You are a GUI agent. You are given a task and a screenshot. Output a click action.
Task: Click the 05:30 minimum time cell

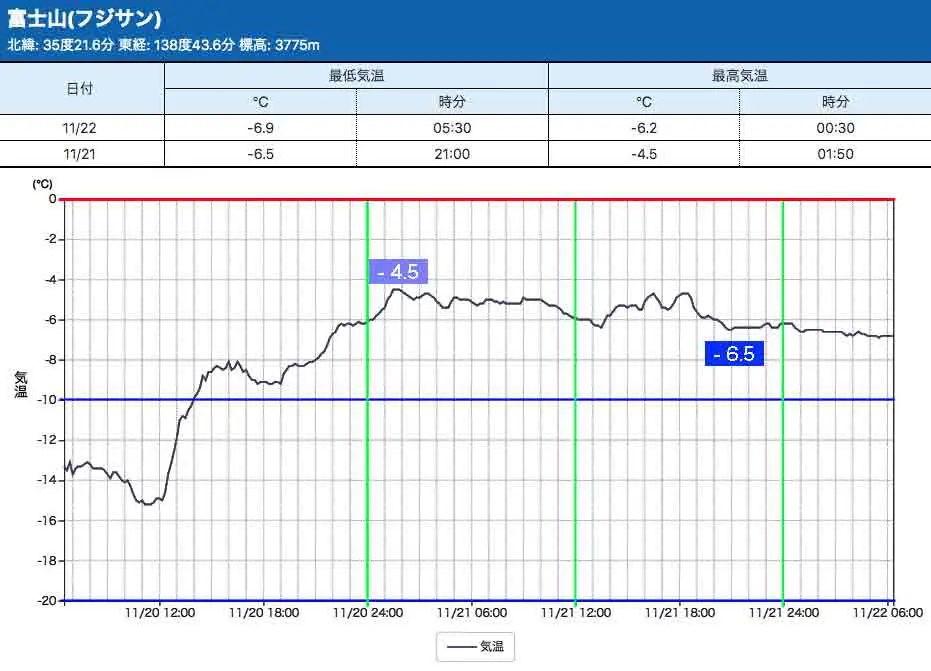(452, 128)
